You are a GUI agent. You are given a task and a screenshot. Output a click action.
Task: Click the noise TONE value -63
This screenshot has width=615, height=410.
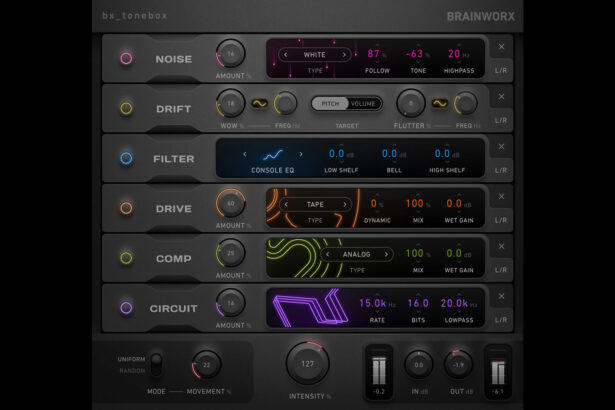(x=415, y=54)
